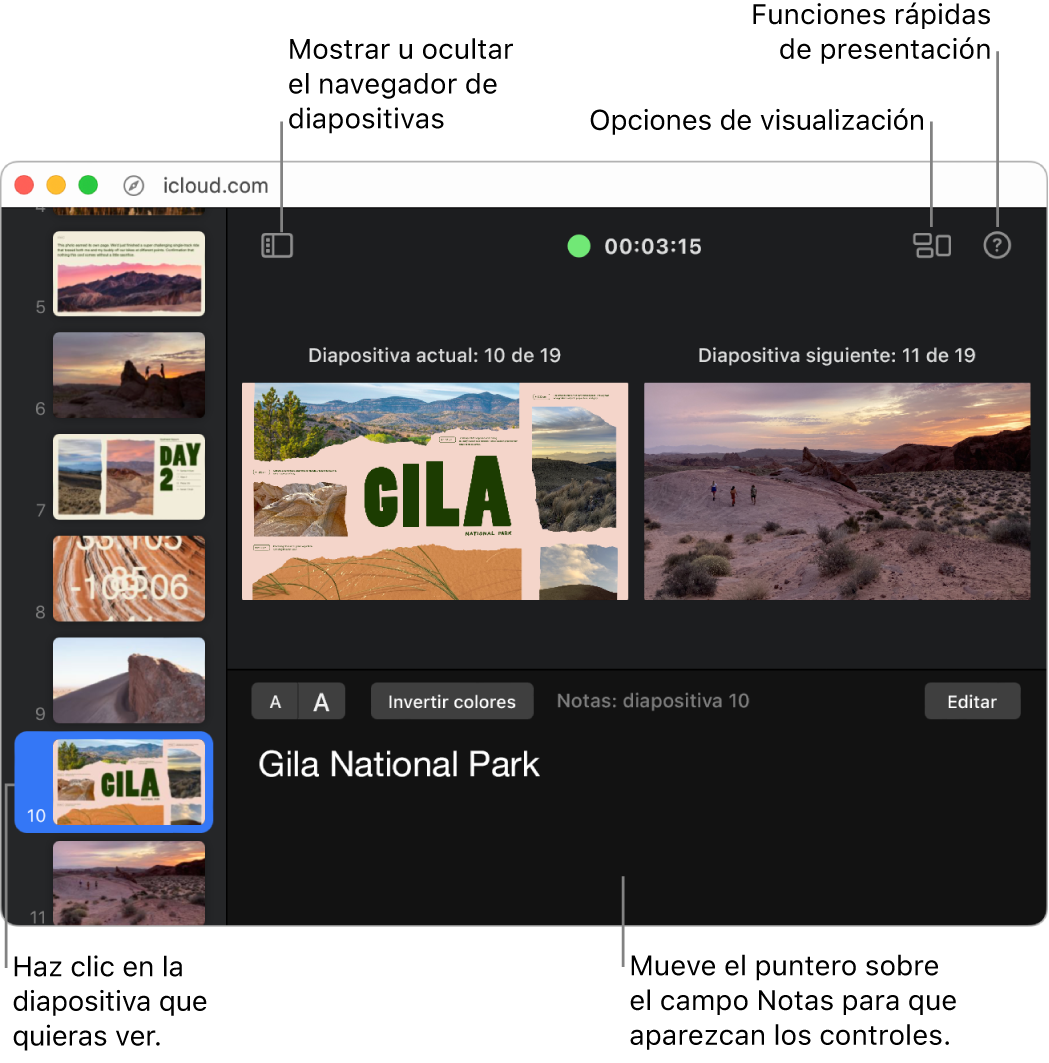
Task: Click the Gila National Park notes text
Action: [398, 765]
